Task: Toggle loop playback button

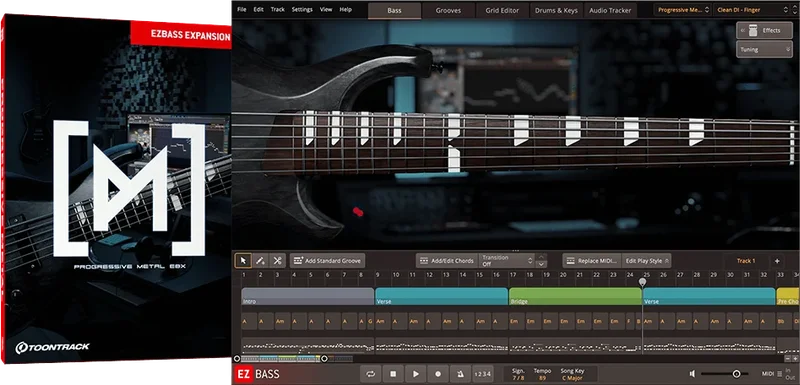Action: click(x=370, y=374)
